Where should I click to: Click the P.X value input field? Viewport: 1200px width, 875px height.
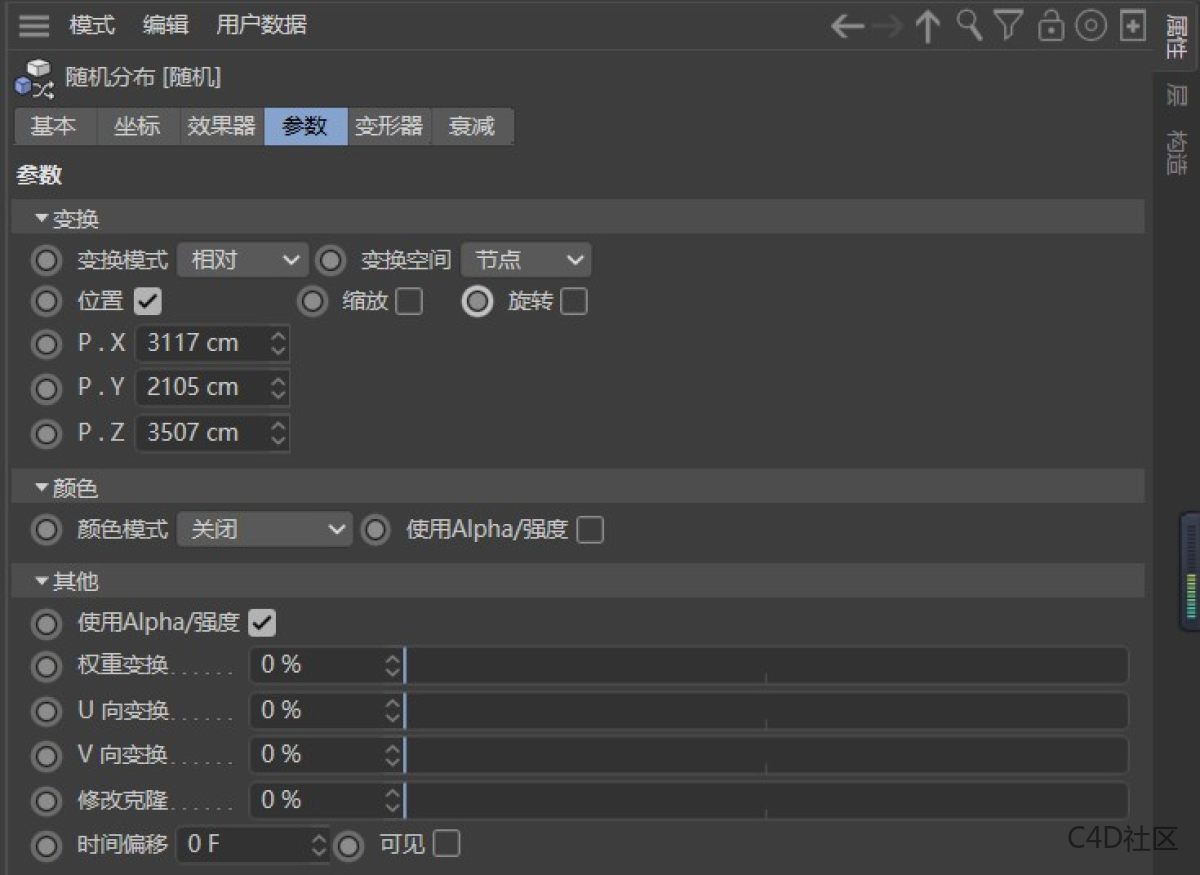[x=205, y=343]
